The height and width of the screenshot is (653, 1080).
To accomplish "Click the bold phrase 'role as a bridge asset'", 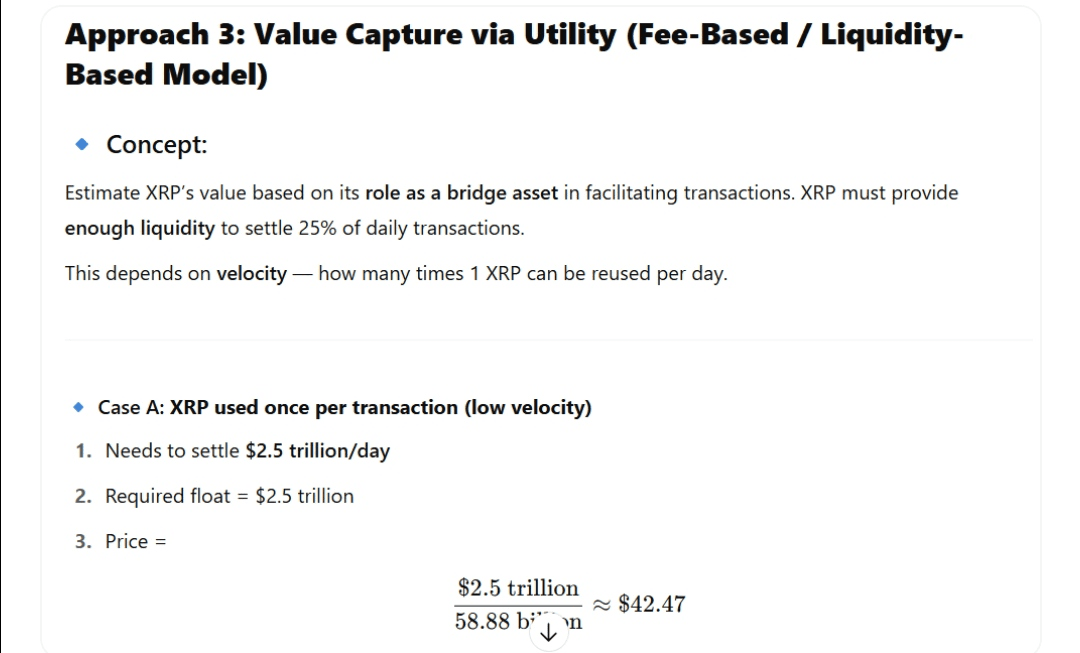I will pyautogui.click(x=461, y=193).
